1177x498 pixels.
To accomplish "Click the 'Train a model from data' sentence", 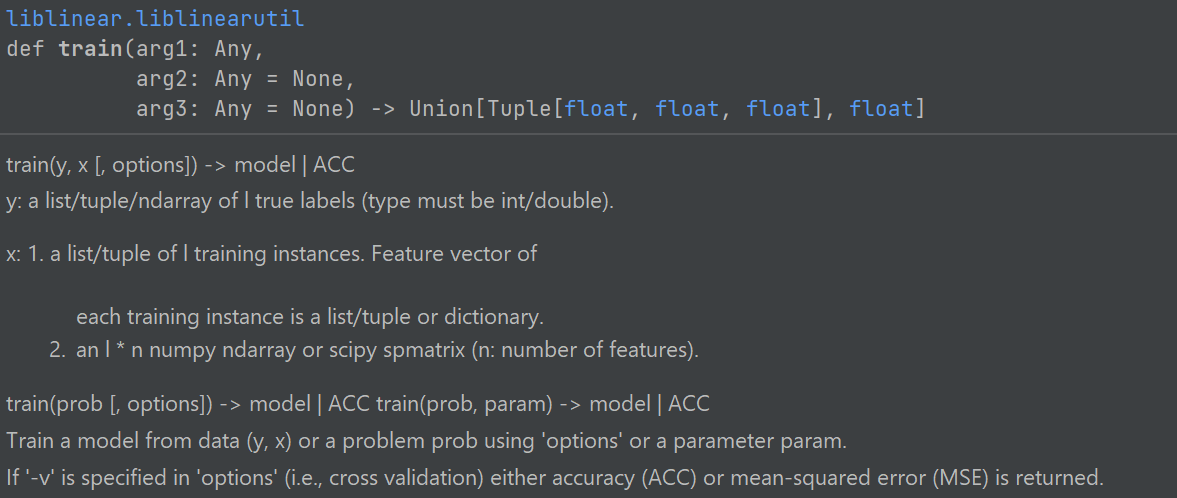I will [426, 441].
